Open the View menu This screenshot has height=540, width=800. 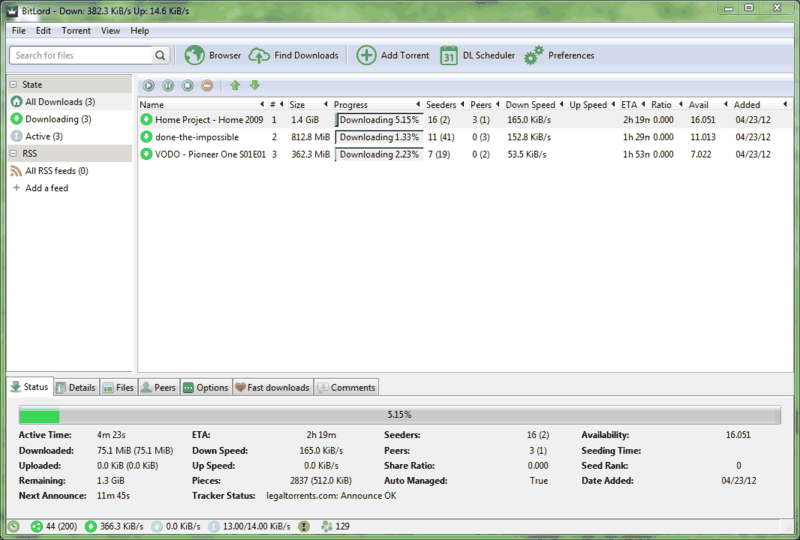110,31
